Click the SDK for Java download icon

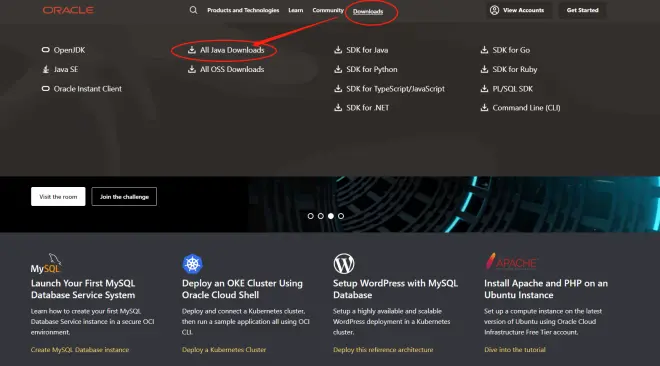pyautogui.click(x=338, y=50)
